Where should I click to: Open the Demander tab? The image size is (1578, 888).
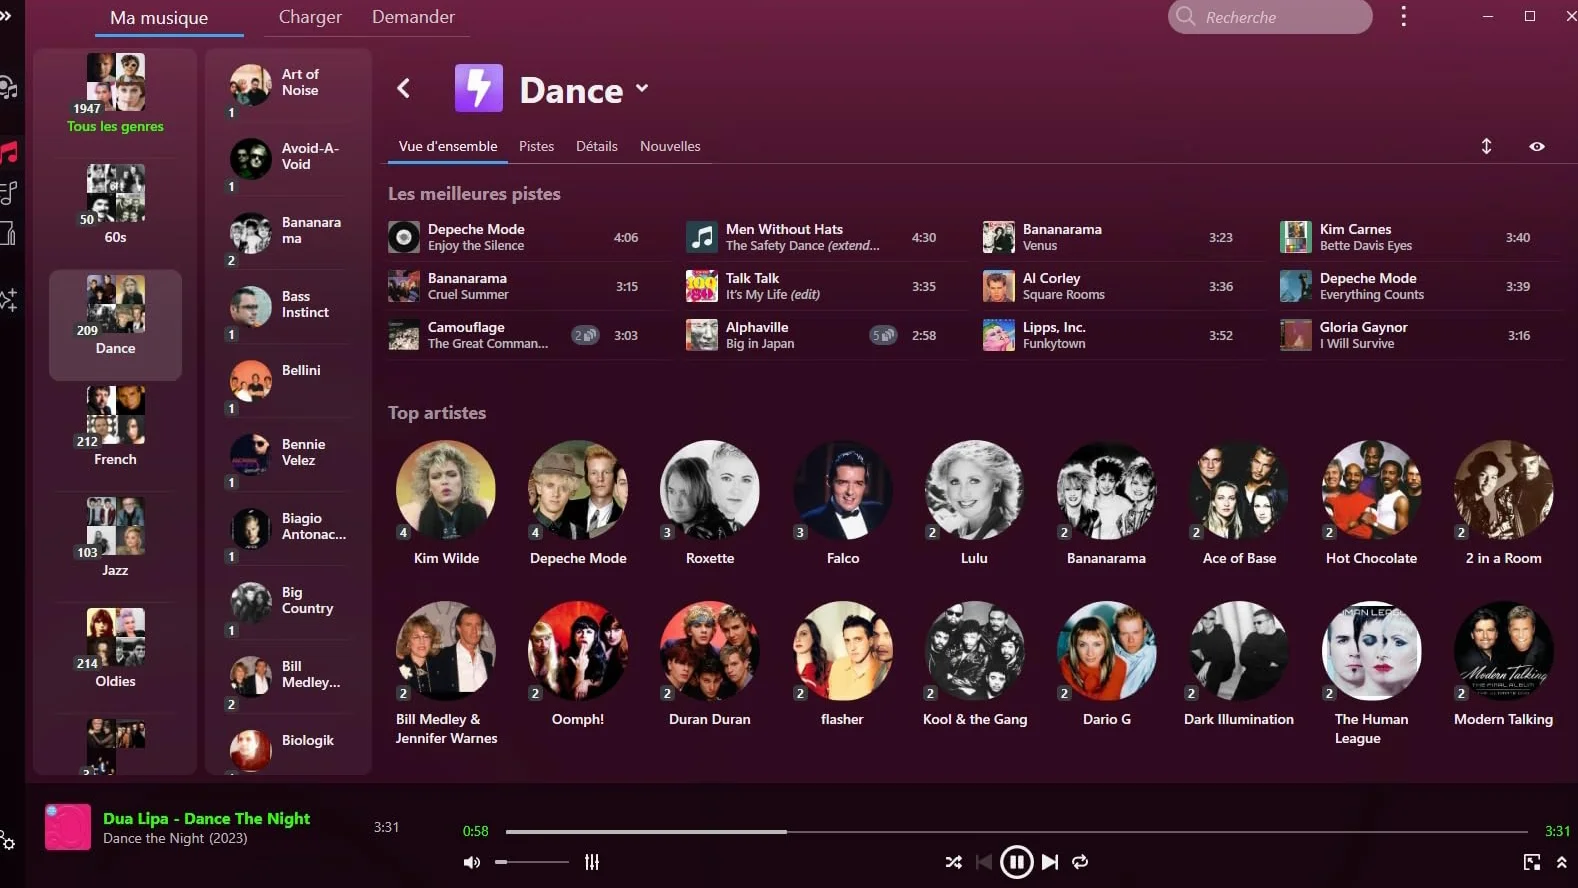coord(413,17)
